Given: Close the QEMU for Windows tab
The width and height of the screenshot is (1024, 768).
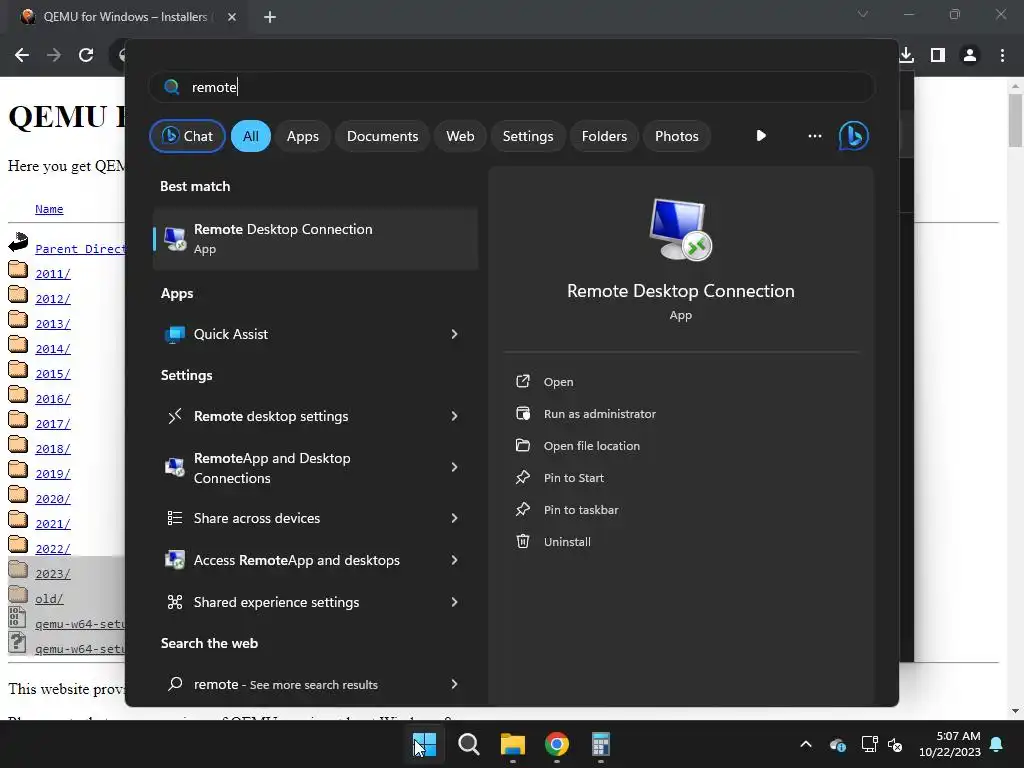Looking at the screenshot, I should click(232, 17).
